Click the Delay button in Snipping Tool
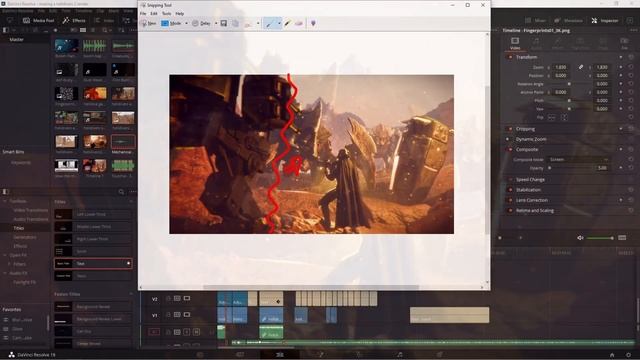Image resolution: width=640 pixels, height=360 pixels. [201, 24]
